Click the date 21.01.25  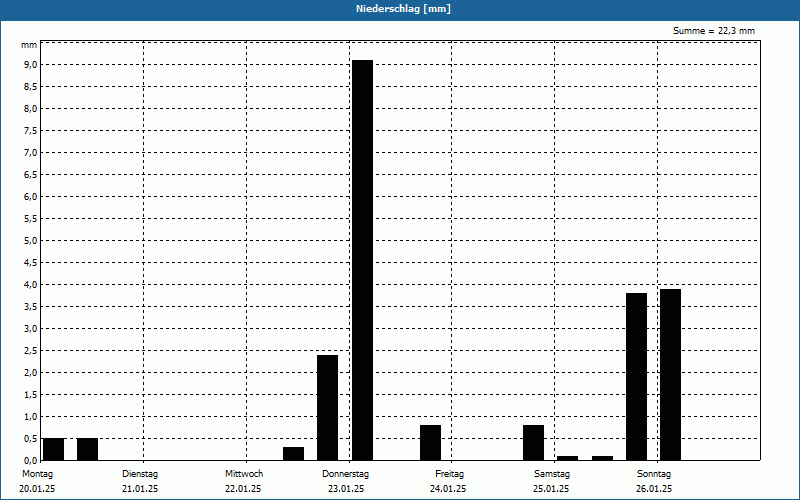(140, 489)
